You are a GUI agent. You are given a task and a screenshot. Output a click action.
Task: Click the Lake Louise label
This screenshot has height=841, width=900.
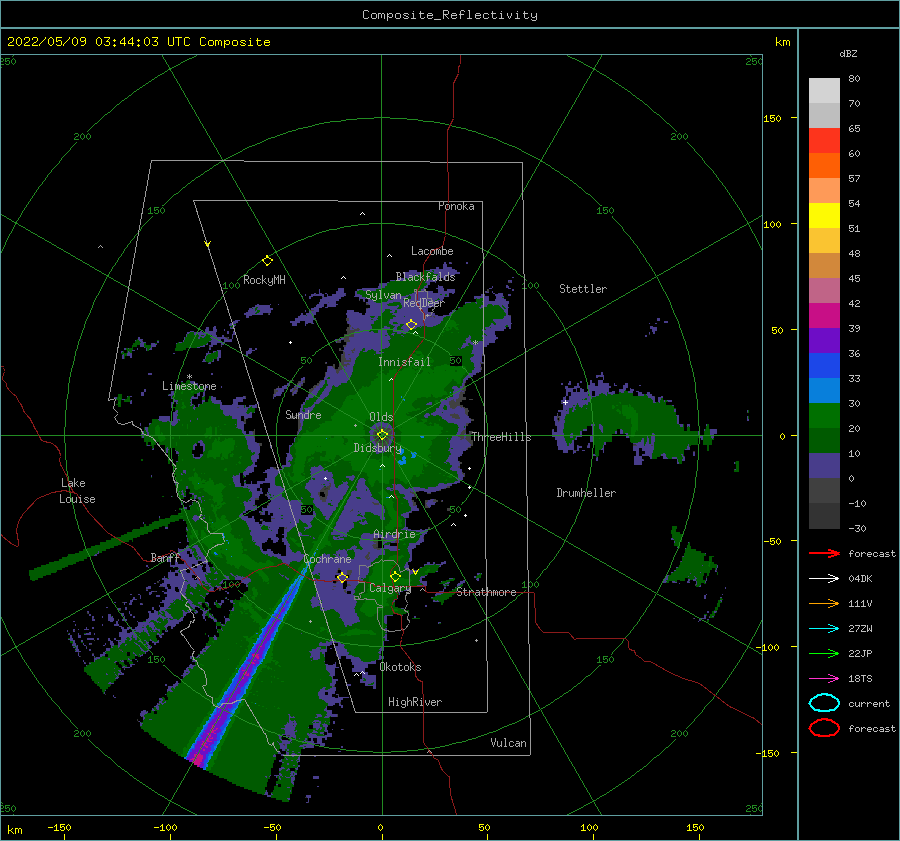point(77,491)
